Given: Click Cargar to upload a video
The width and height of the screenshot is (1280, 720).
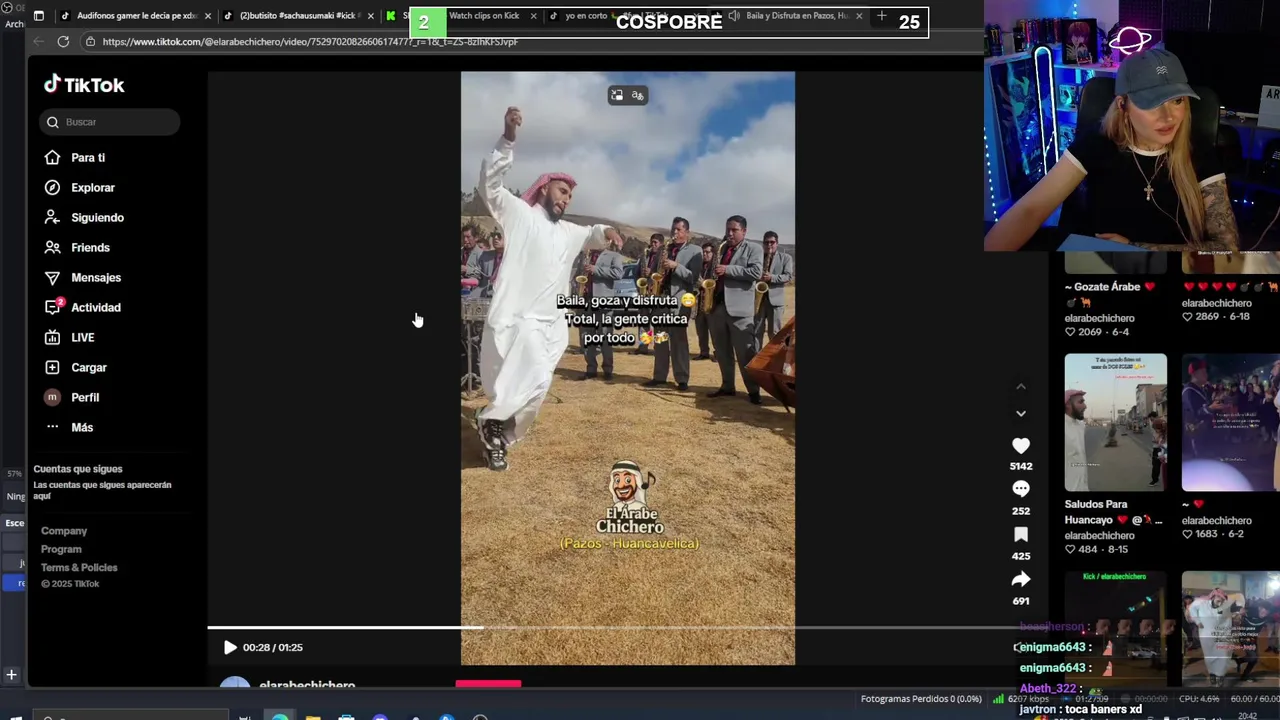Looking at the screenshot, I should (89, 368).
